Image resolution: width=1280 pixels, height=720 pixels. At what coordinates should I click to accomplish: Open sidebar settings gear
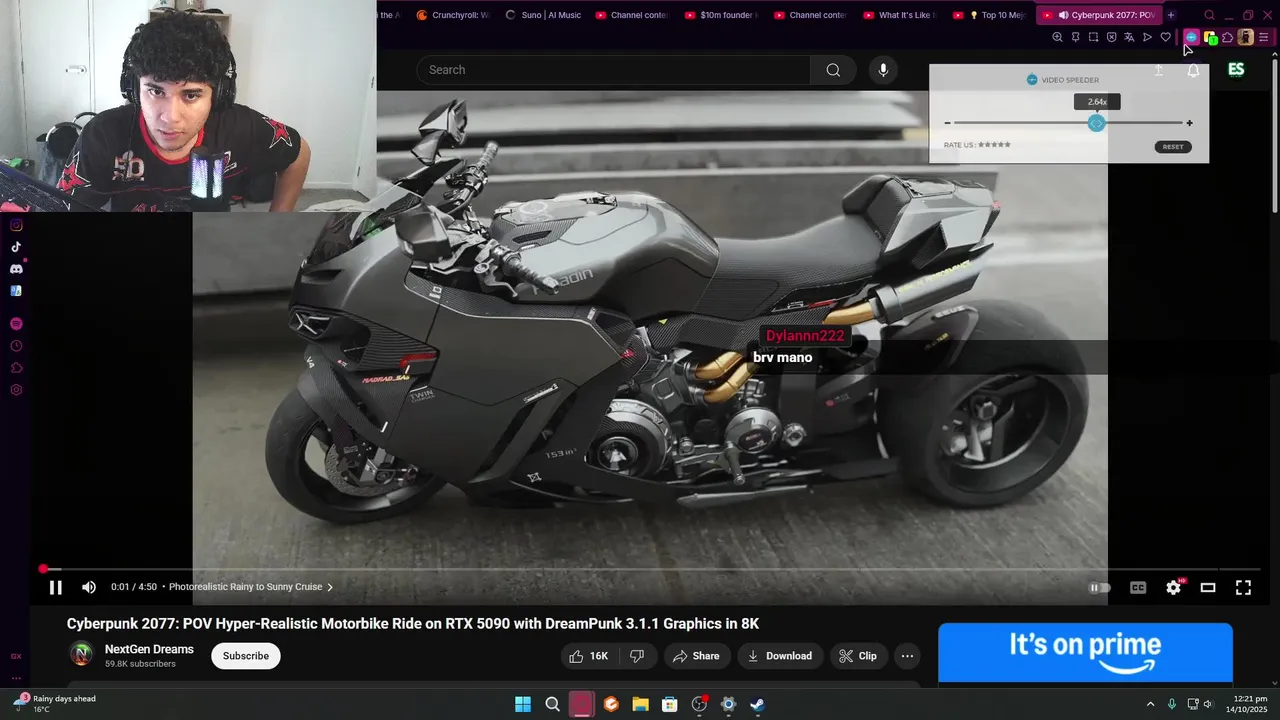point(16,390)
